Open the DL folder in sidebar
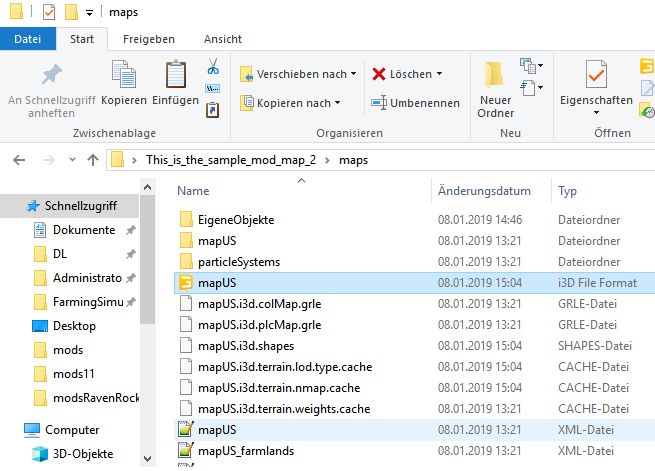 (60, 254)
